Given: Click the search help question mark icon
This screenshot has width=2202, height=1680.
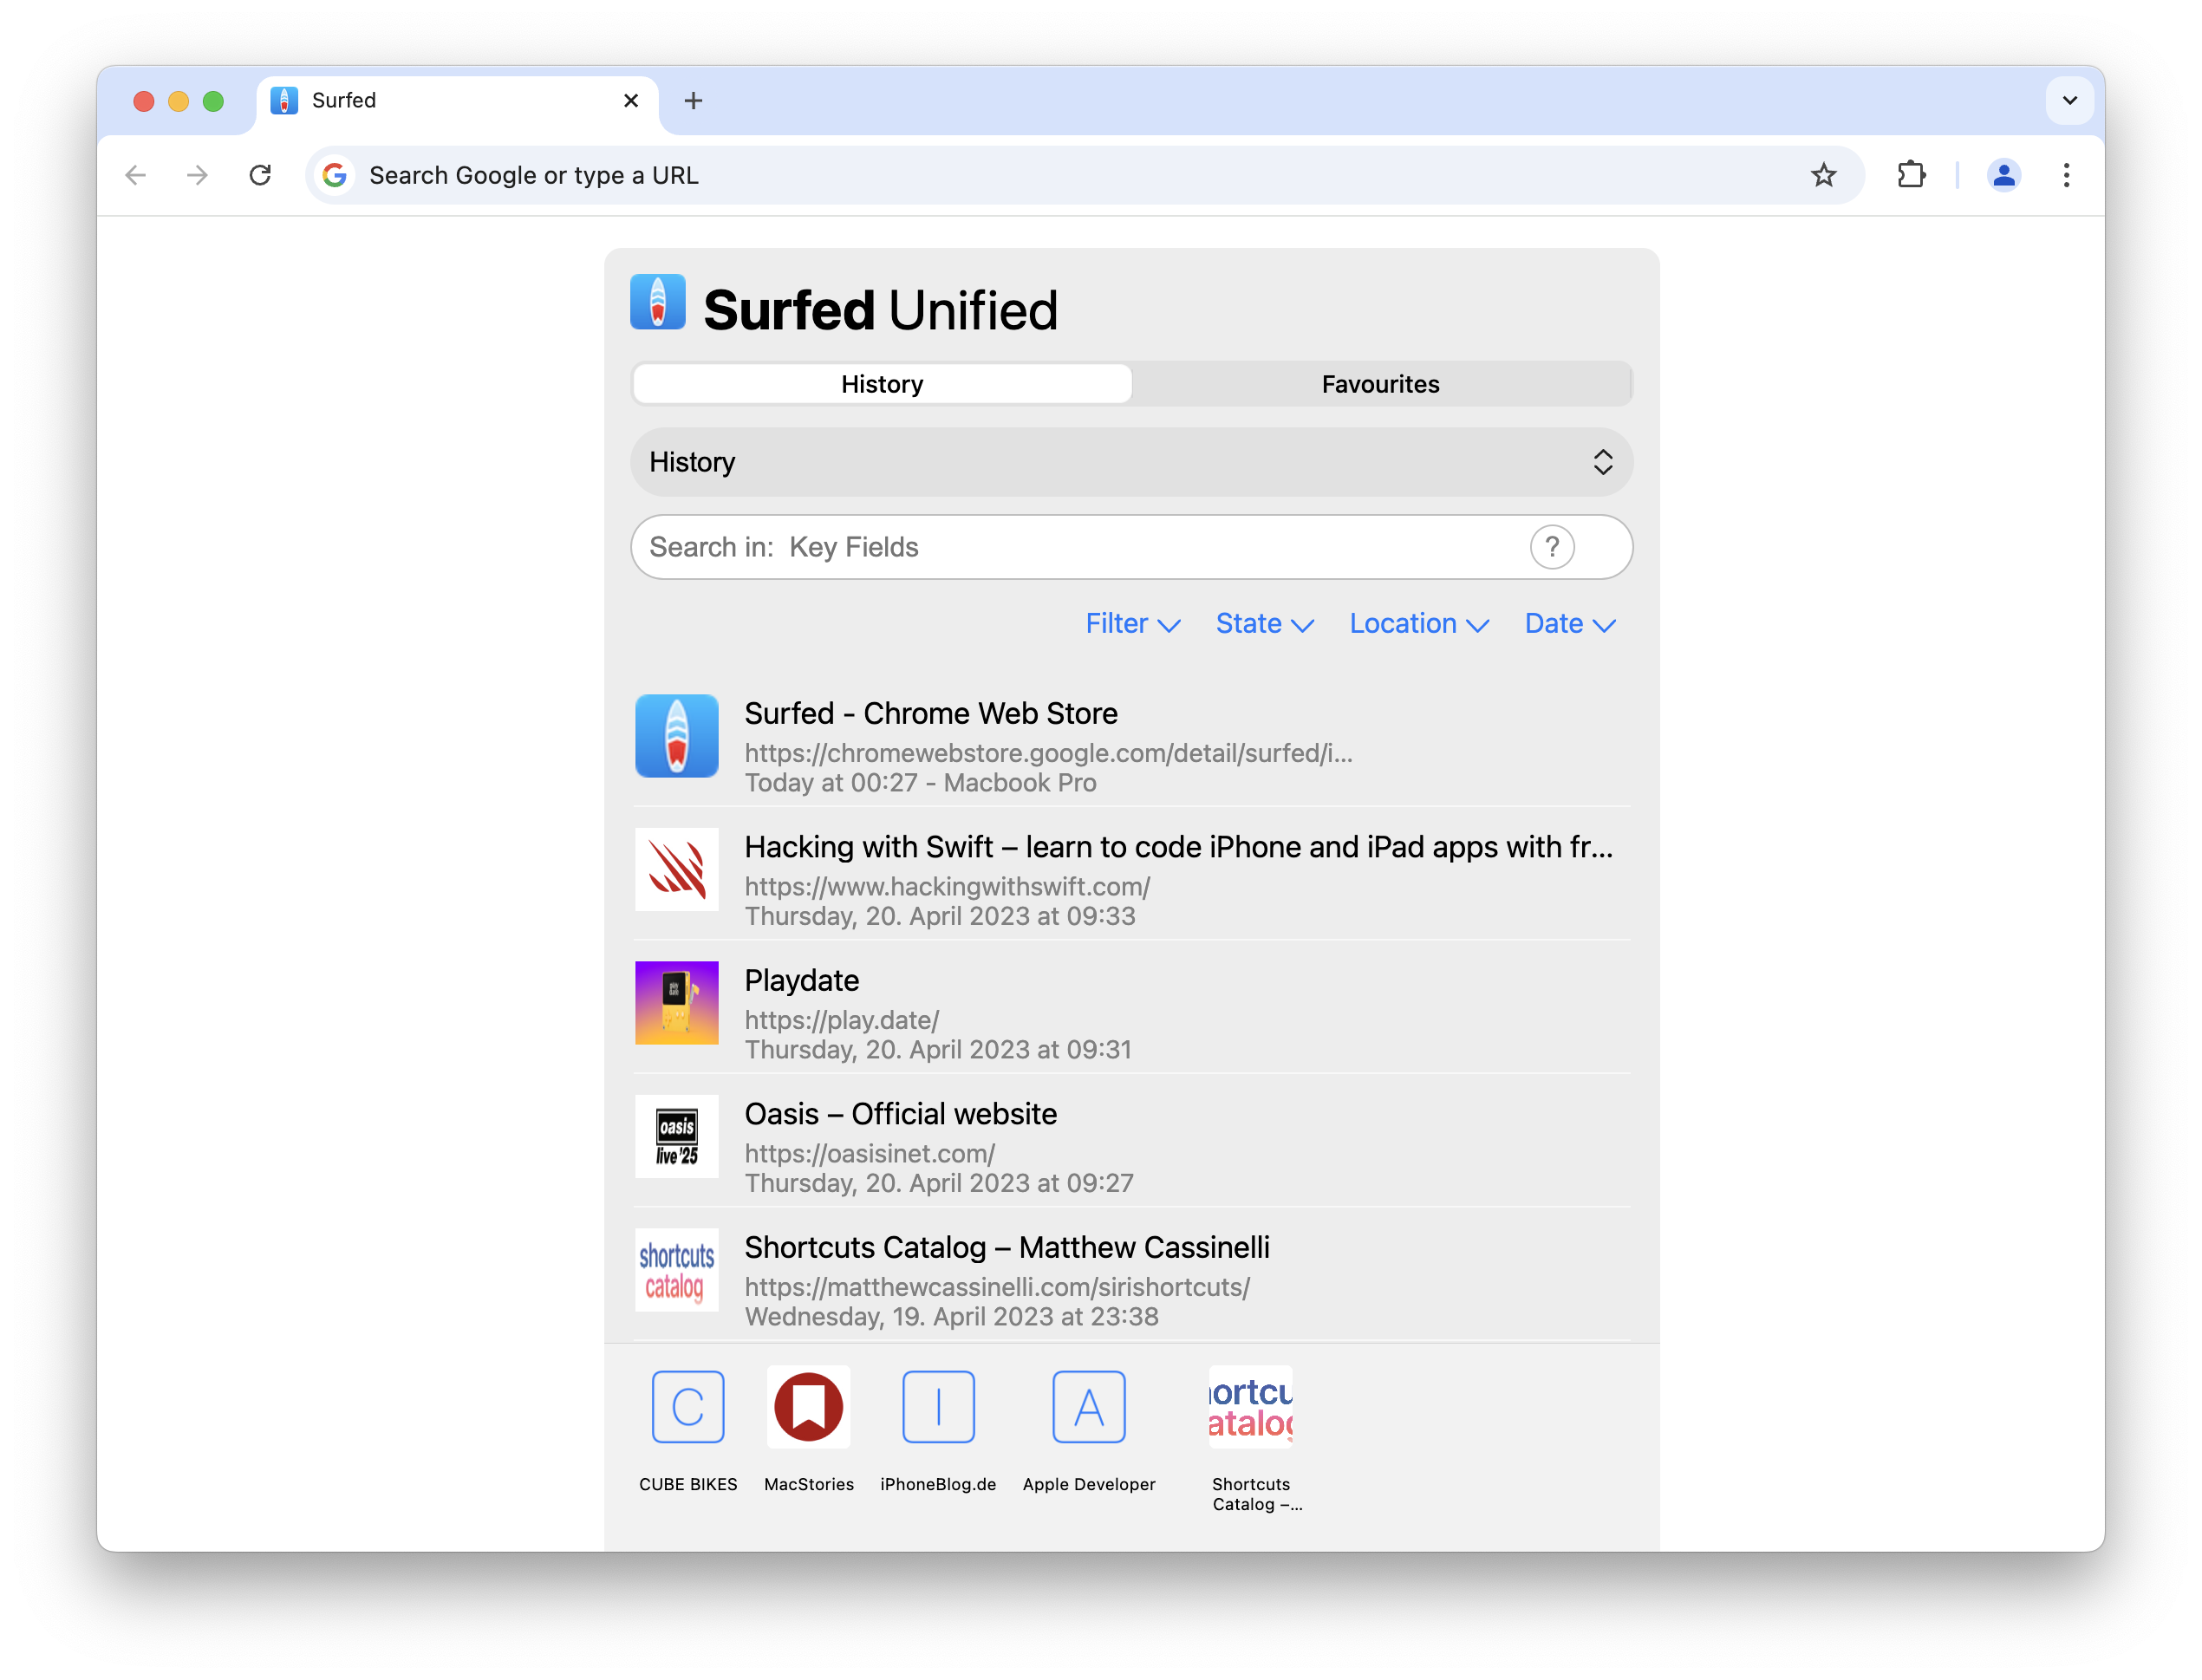Looking at the screenshot, I should (1551, 547).
